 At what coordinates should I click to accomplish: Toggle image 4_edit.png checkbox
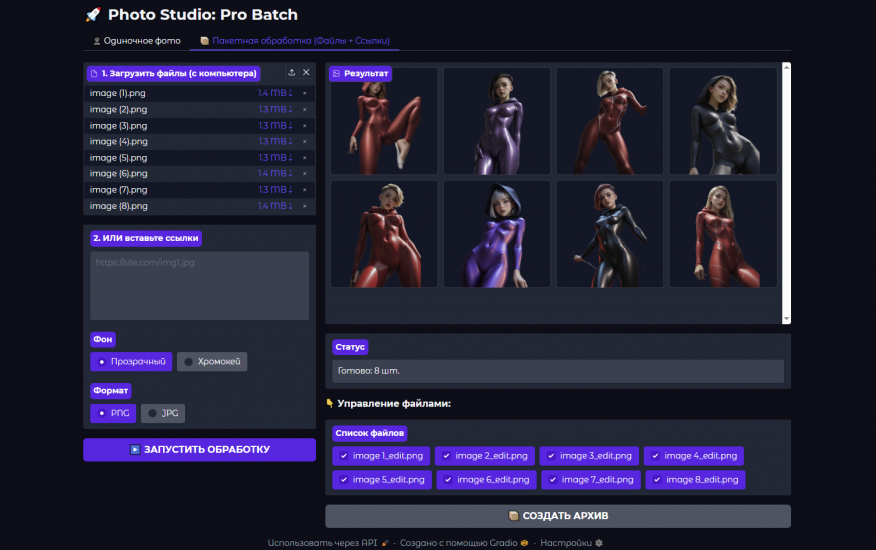655,456
